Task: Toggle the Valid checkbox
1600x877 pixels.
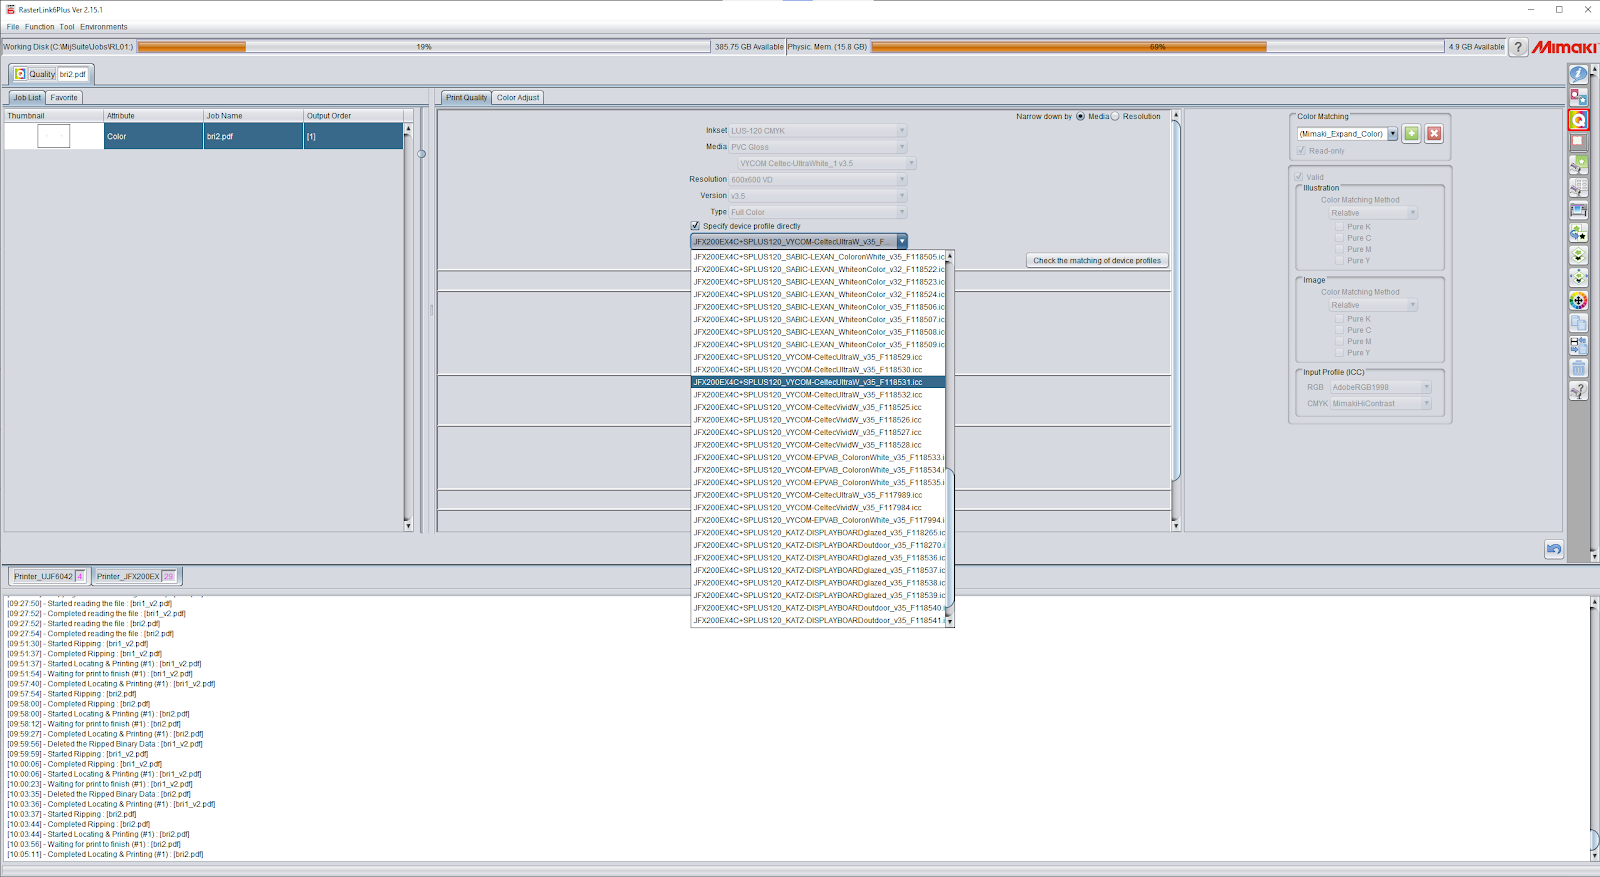Action: click(x=1299, y=177)
